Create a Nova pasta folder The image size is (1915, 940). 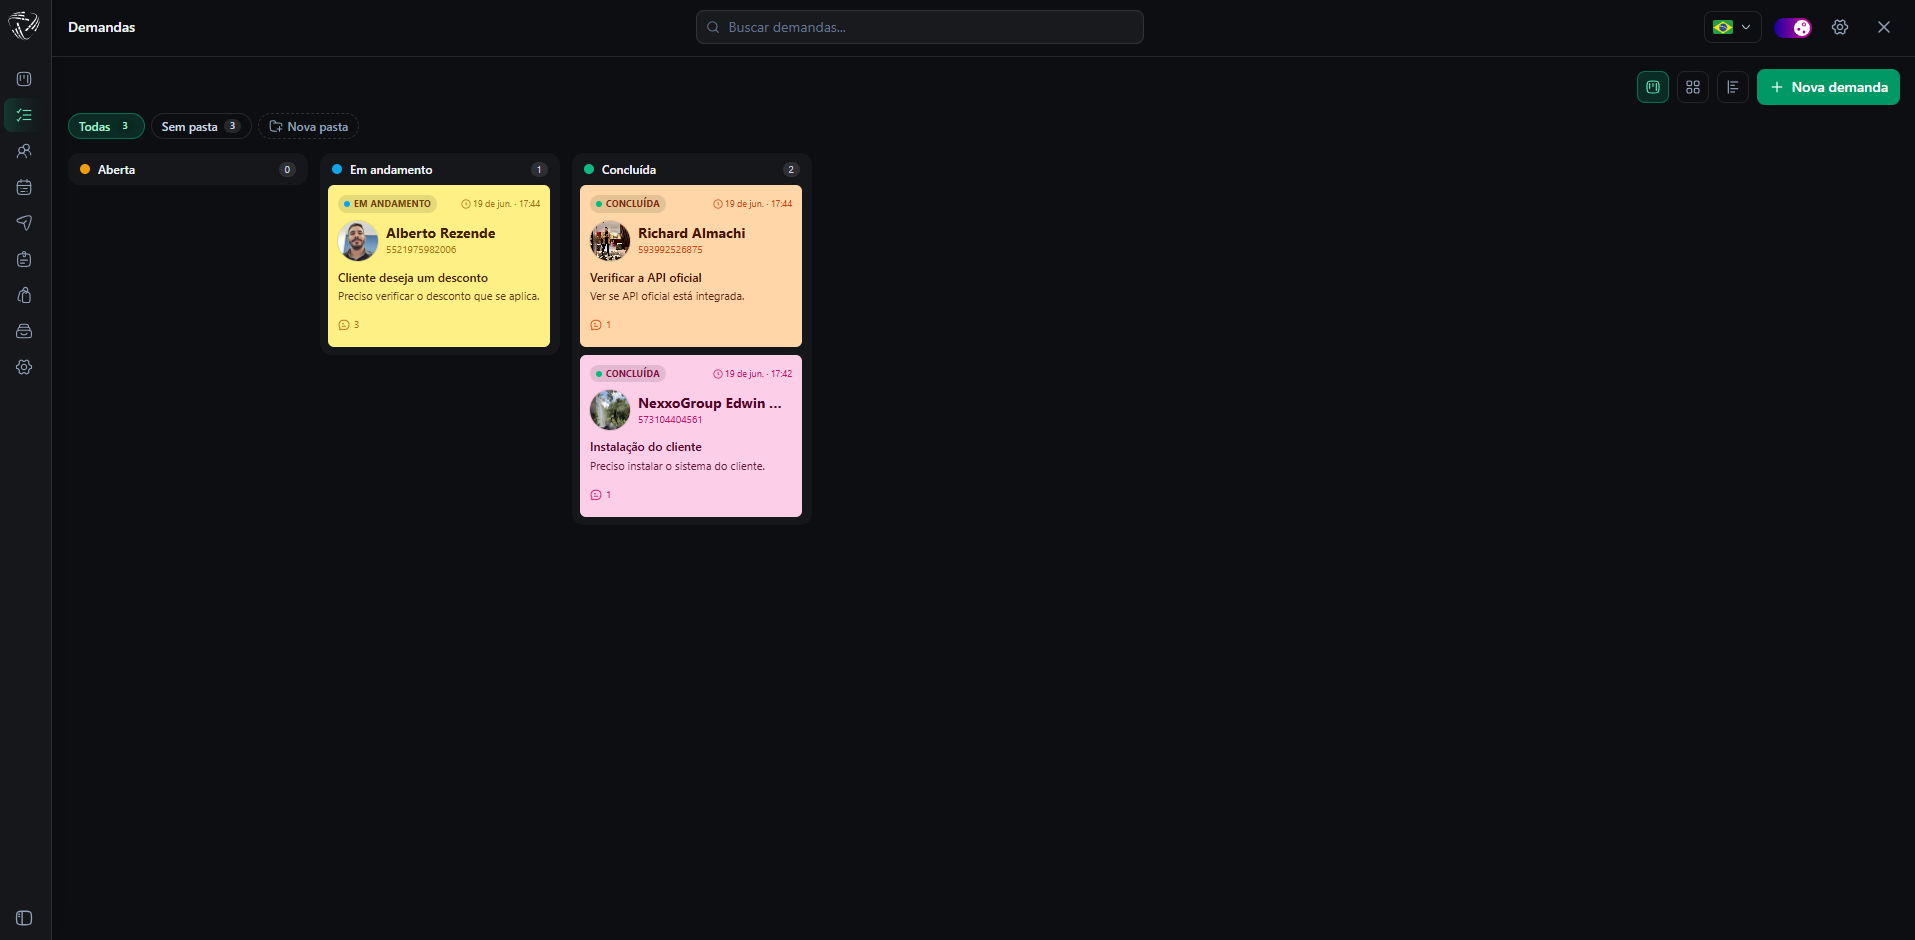point(309,126)
